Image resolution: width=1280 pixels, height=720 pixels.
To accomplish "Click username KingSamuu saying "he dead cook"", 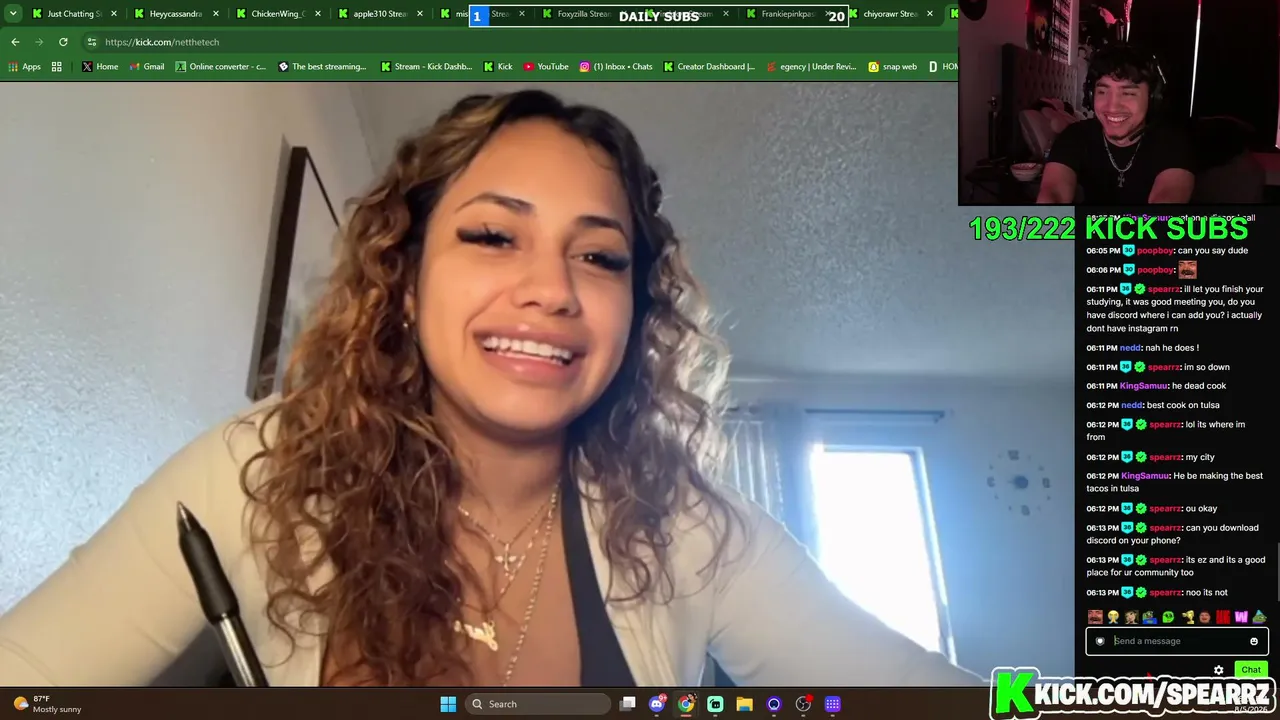I will coord(1144,386).
